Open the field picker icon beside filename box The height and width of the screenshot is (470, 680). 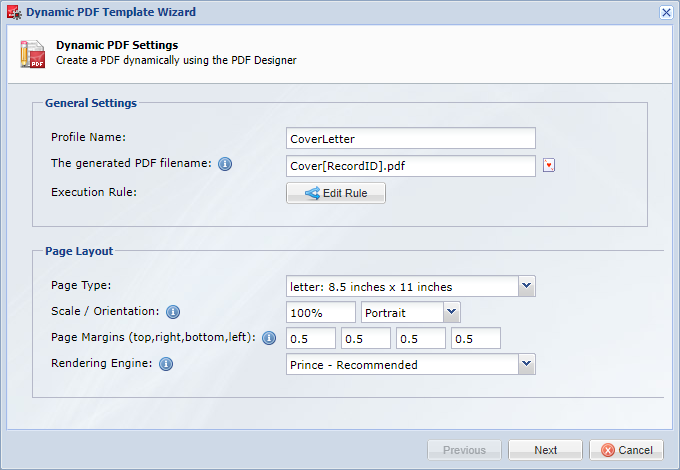pyautogui.click(x=549, y=165)
